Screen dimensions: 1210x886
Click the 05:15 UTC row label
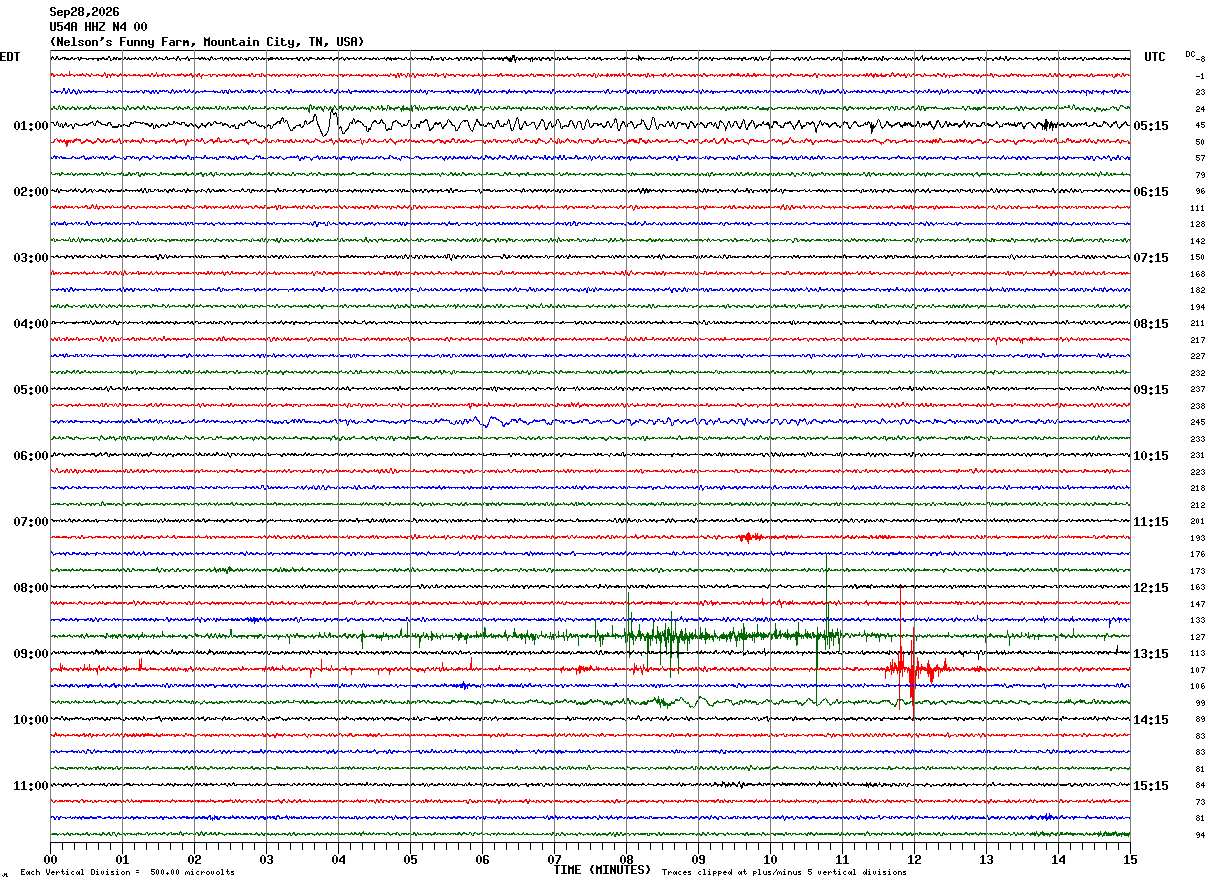1152,126
